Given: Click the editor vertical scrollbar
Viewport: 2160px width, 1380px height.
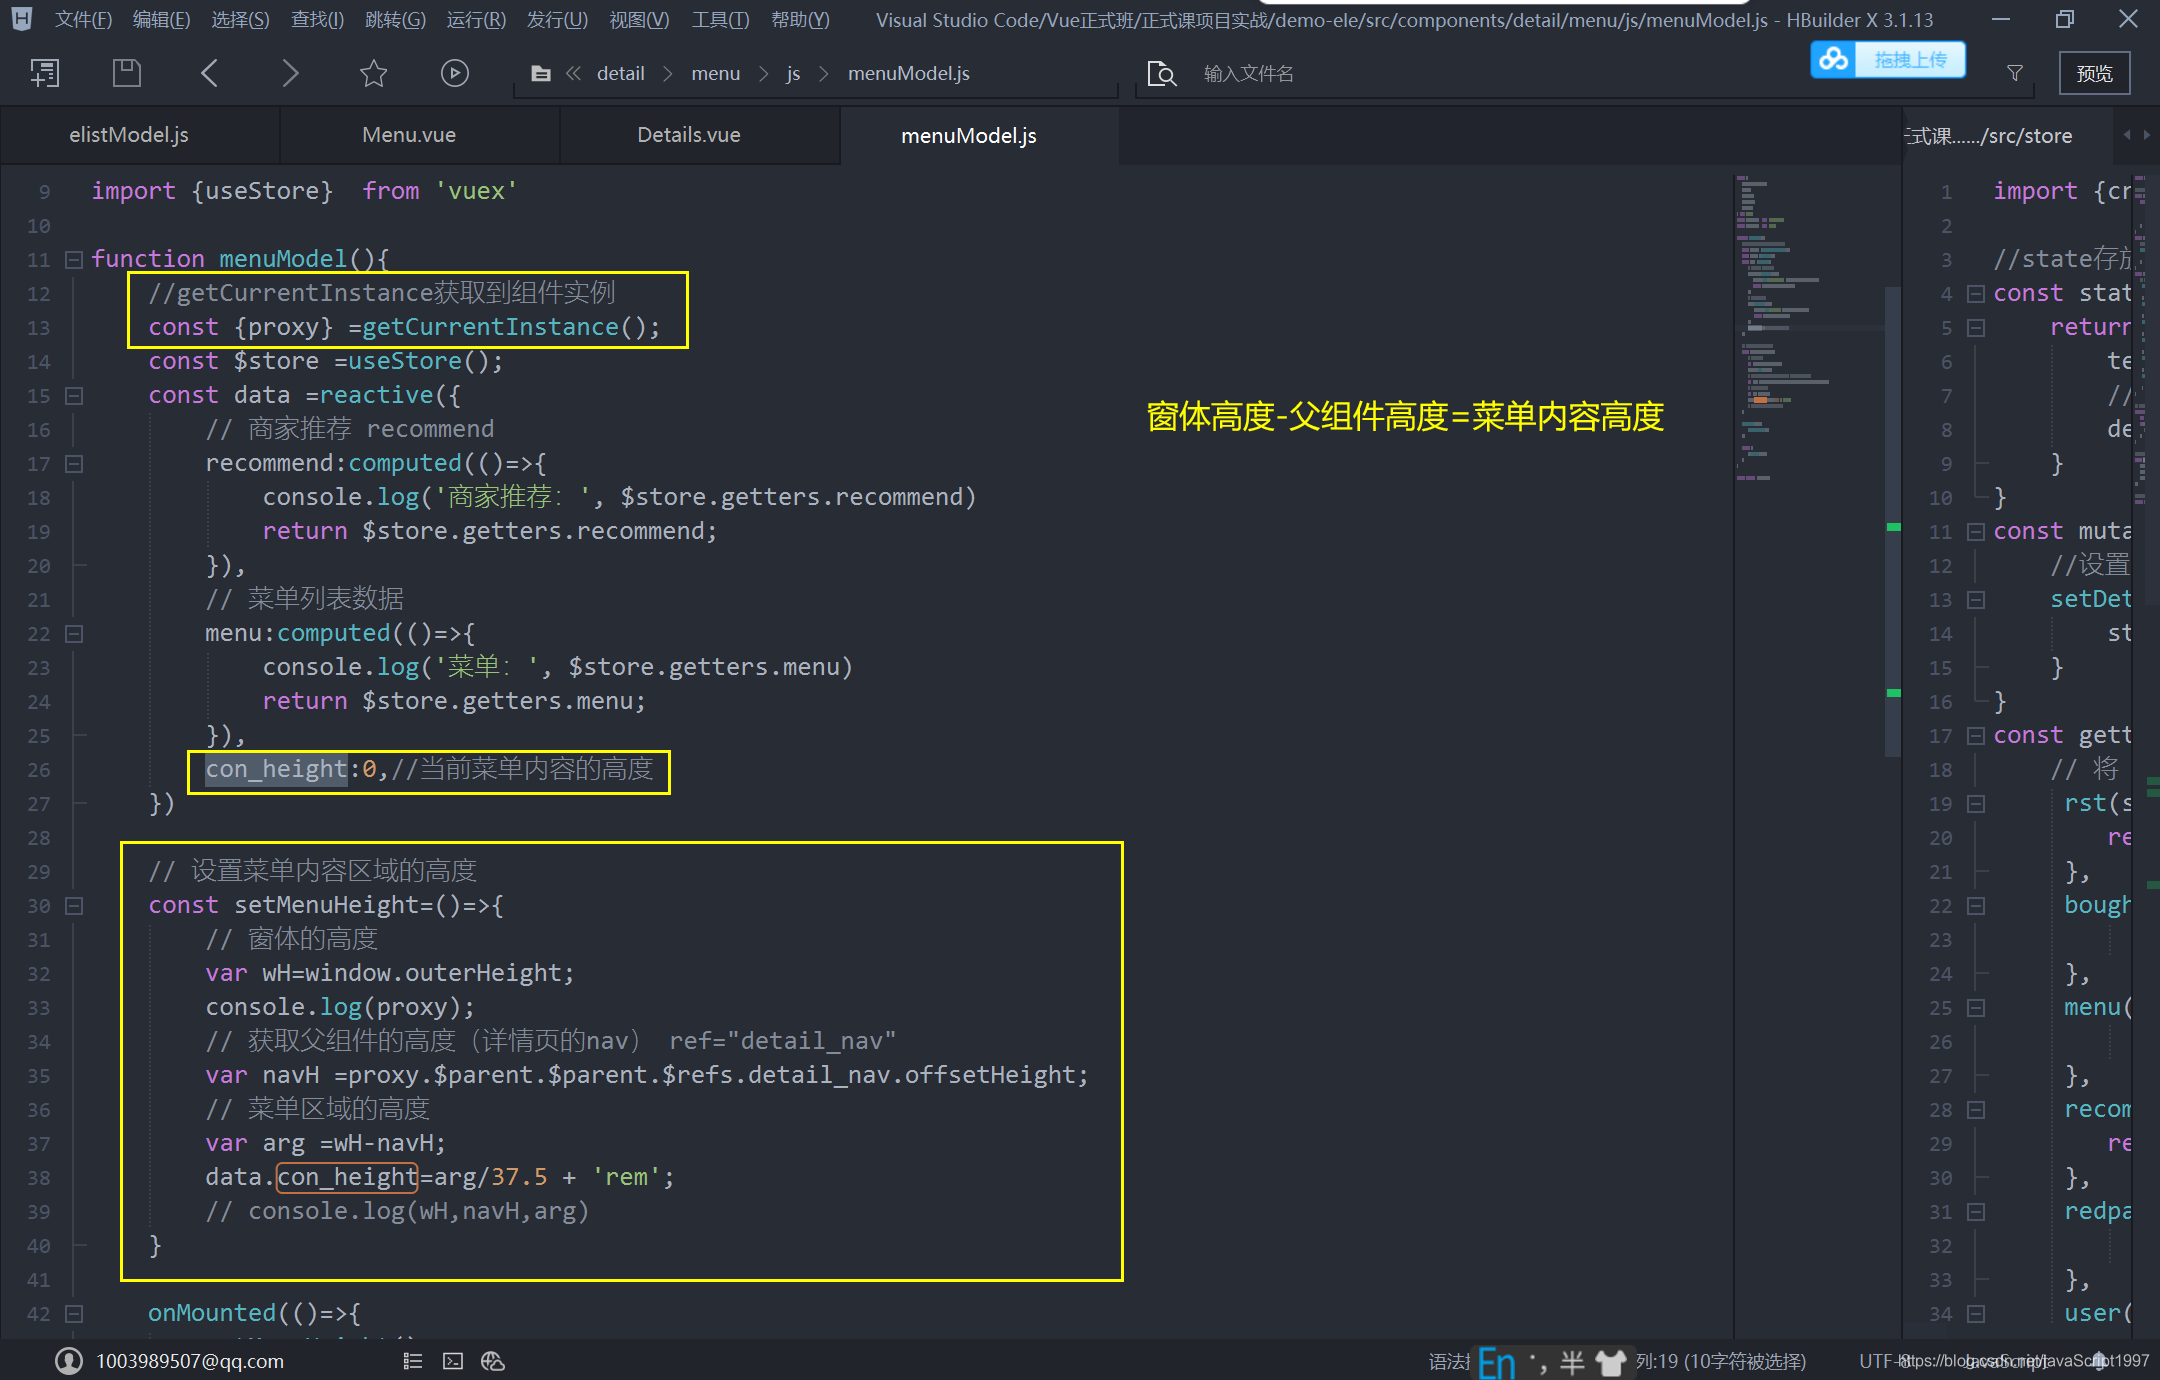Looking at the screenshot, I should point(1893,520).
